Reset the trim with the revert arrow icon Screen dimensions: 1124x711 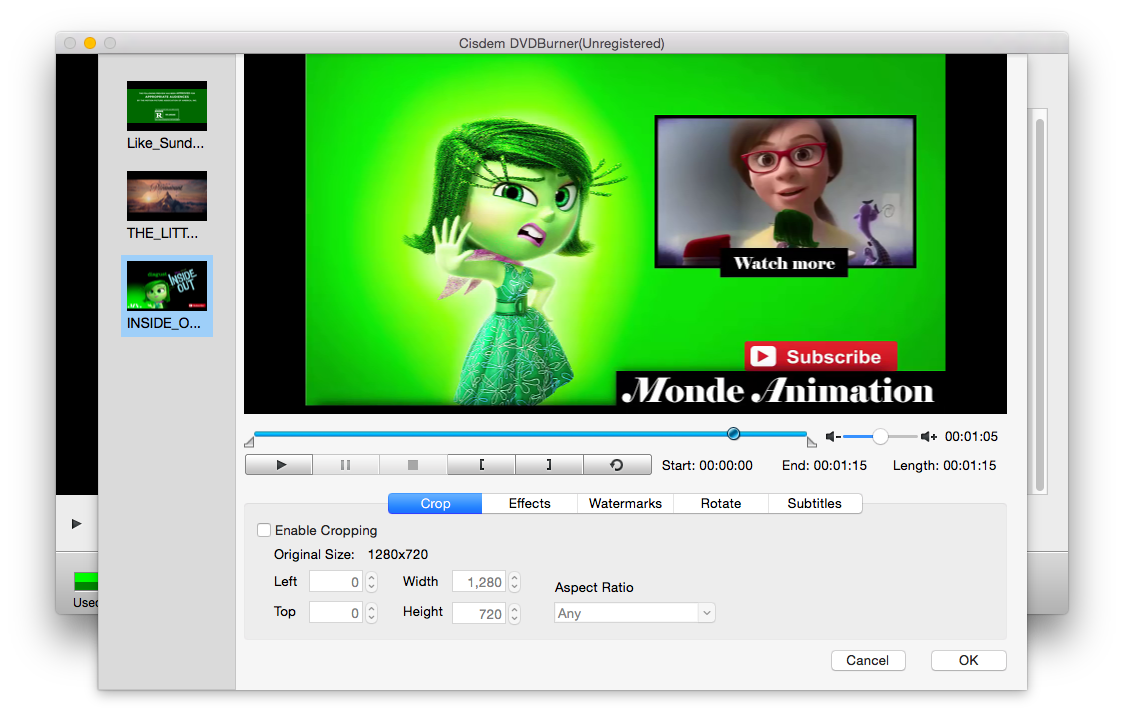point(617,465)
